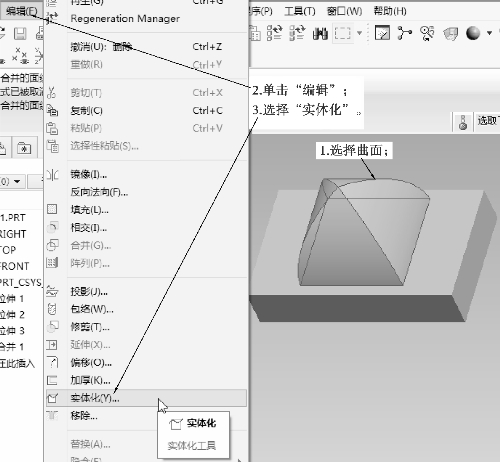The height and width of the screenshot is (462, 500).
Task: Select 重做(R) menu entry
Action: pyautogui.click(x=147, y=64)
